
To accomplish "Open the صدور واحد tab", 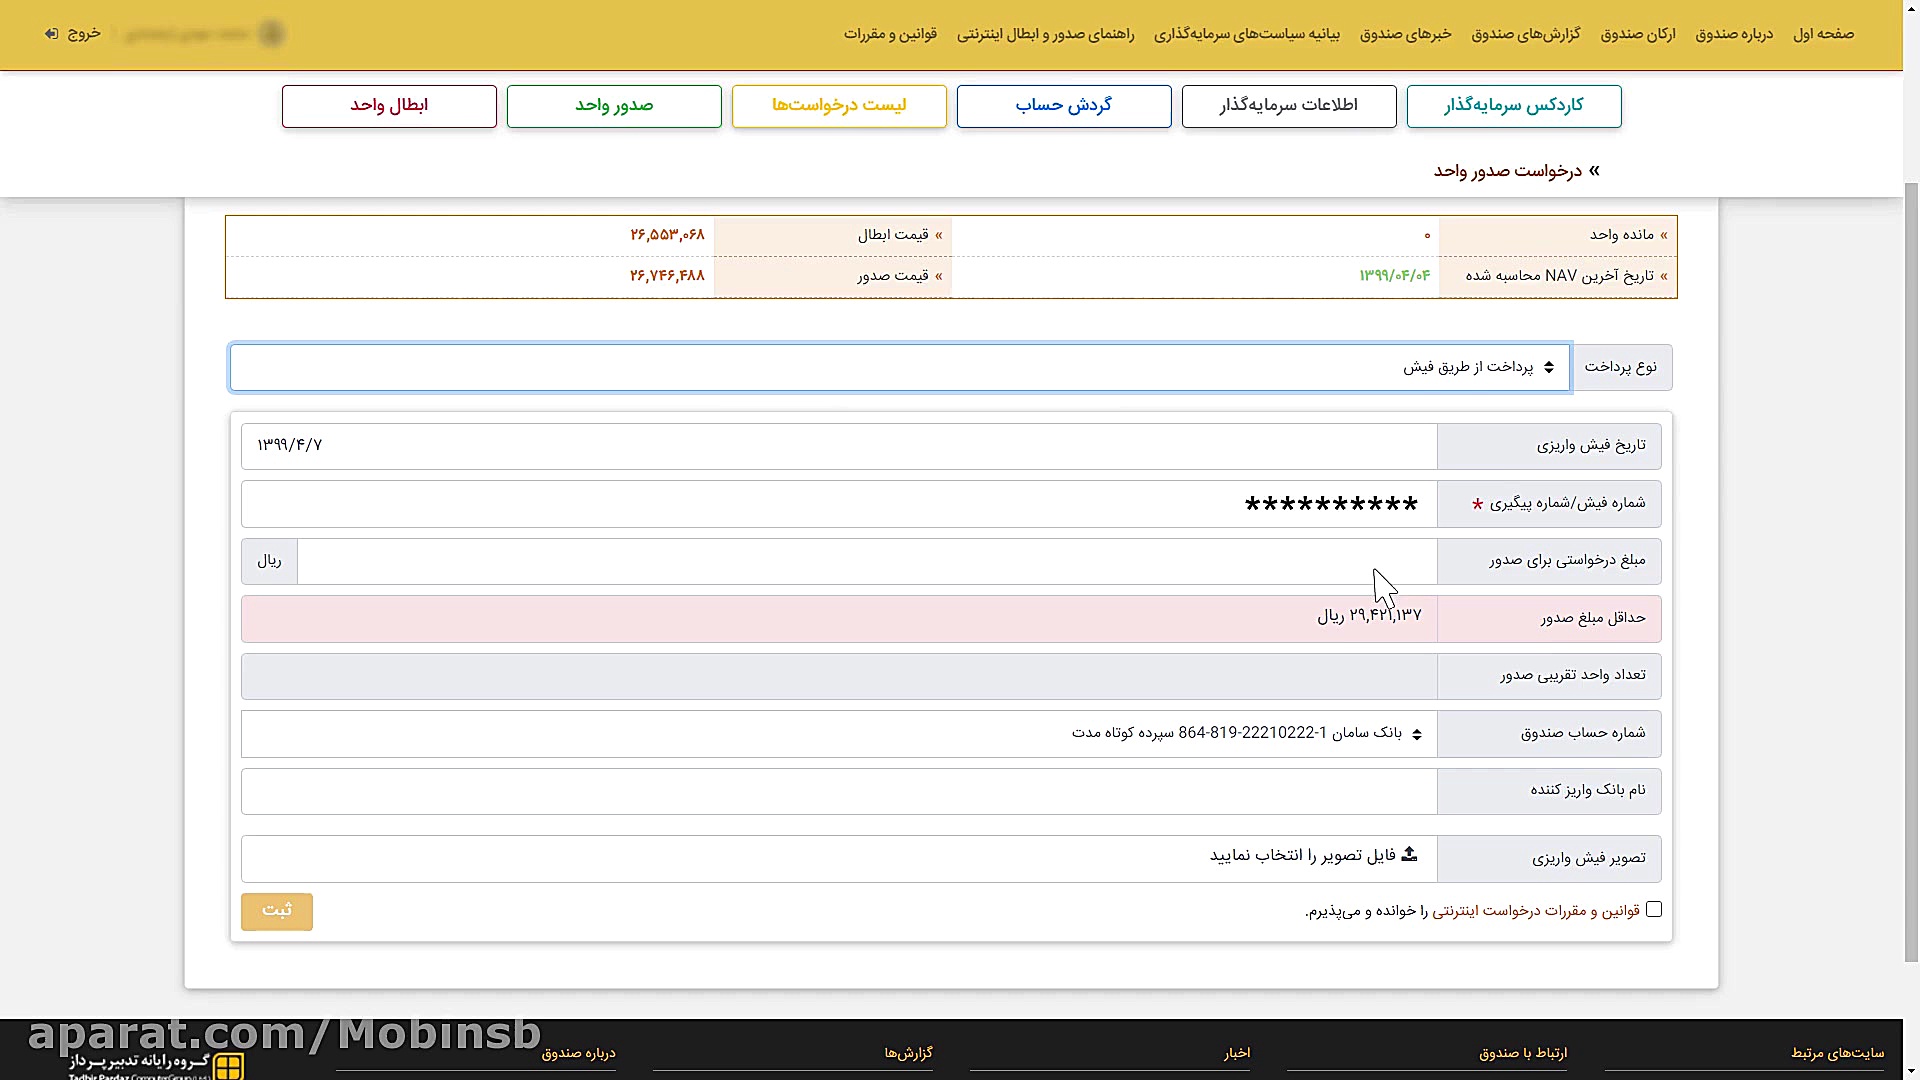I will [614, 106].
